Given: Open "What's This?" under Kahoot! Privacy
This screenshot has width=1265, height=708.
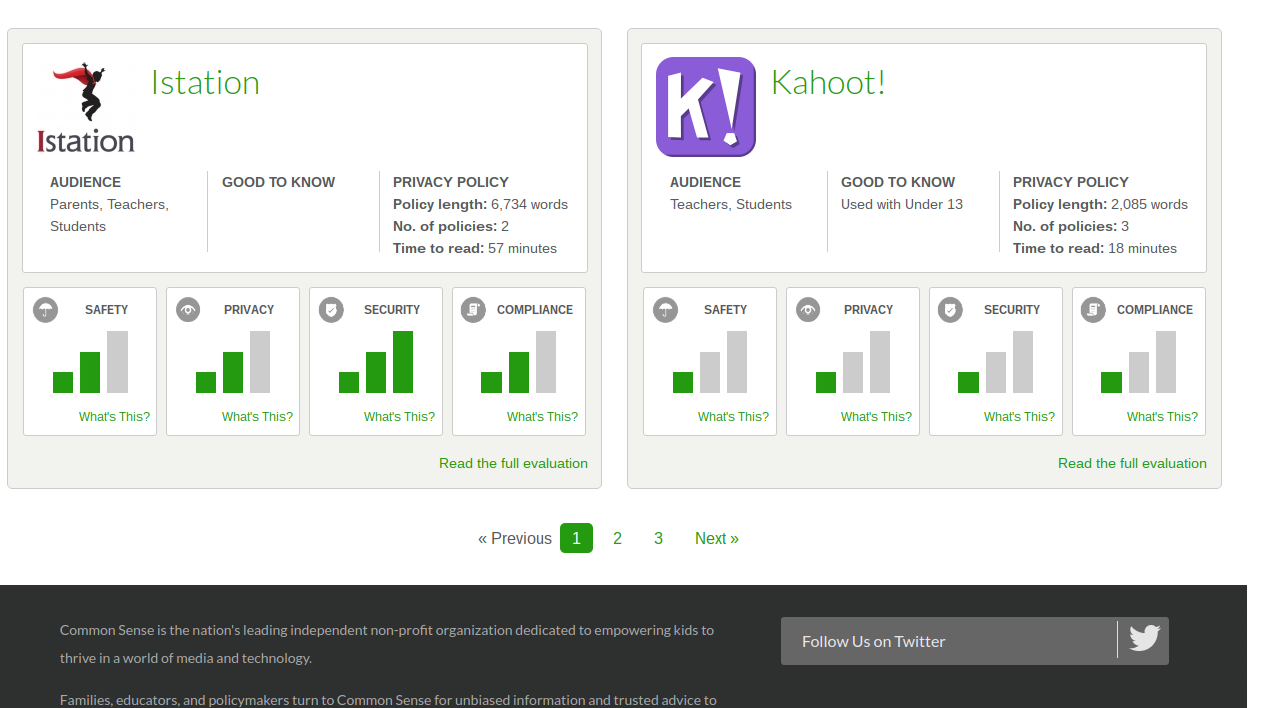Looking at the screenshot, I should click(876, 417).
